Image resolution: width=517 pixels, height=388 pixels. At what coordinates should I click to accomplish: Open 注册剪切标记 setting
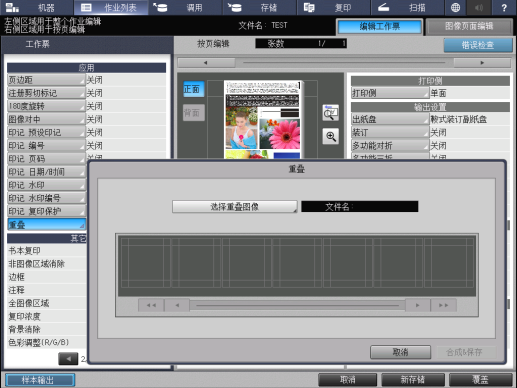point(46,93)
